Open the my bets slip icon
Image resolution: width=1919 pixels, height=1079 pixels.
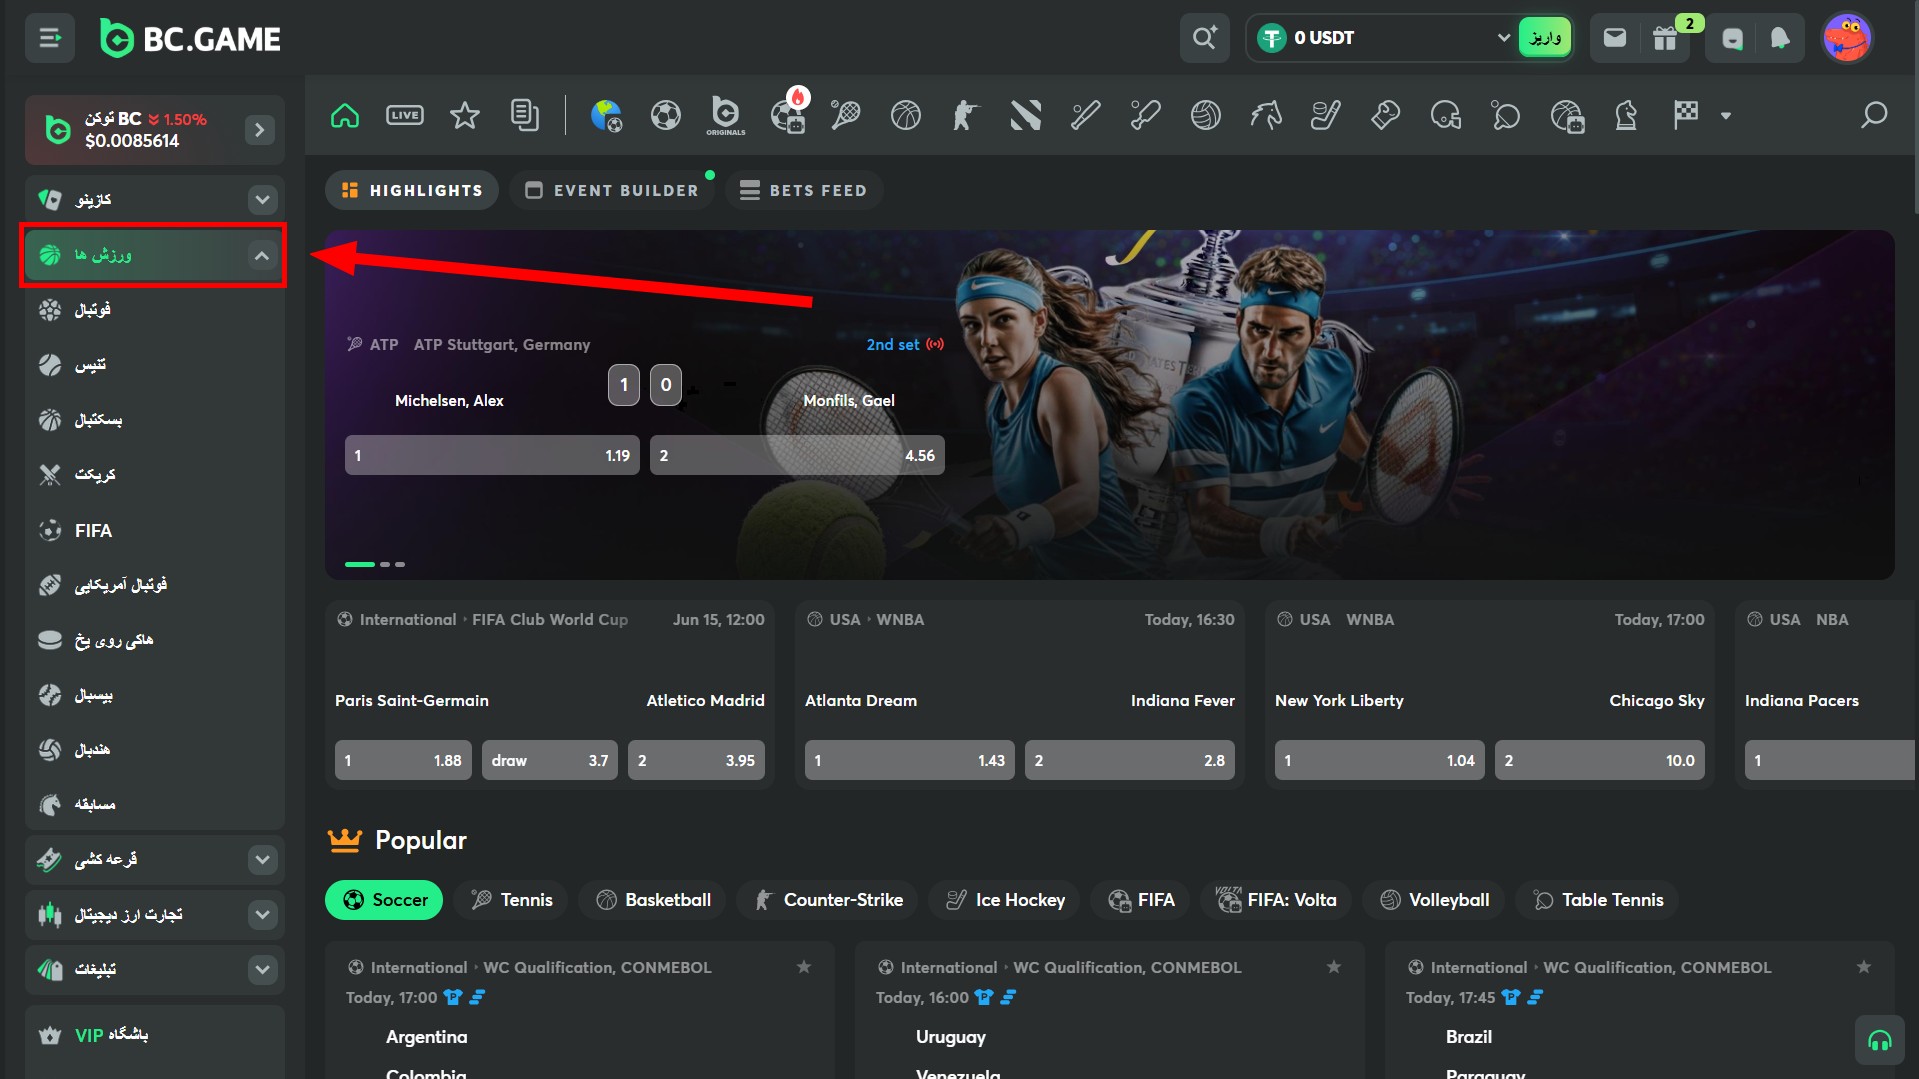[524, 115]
